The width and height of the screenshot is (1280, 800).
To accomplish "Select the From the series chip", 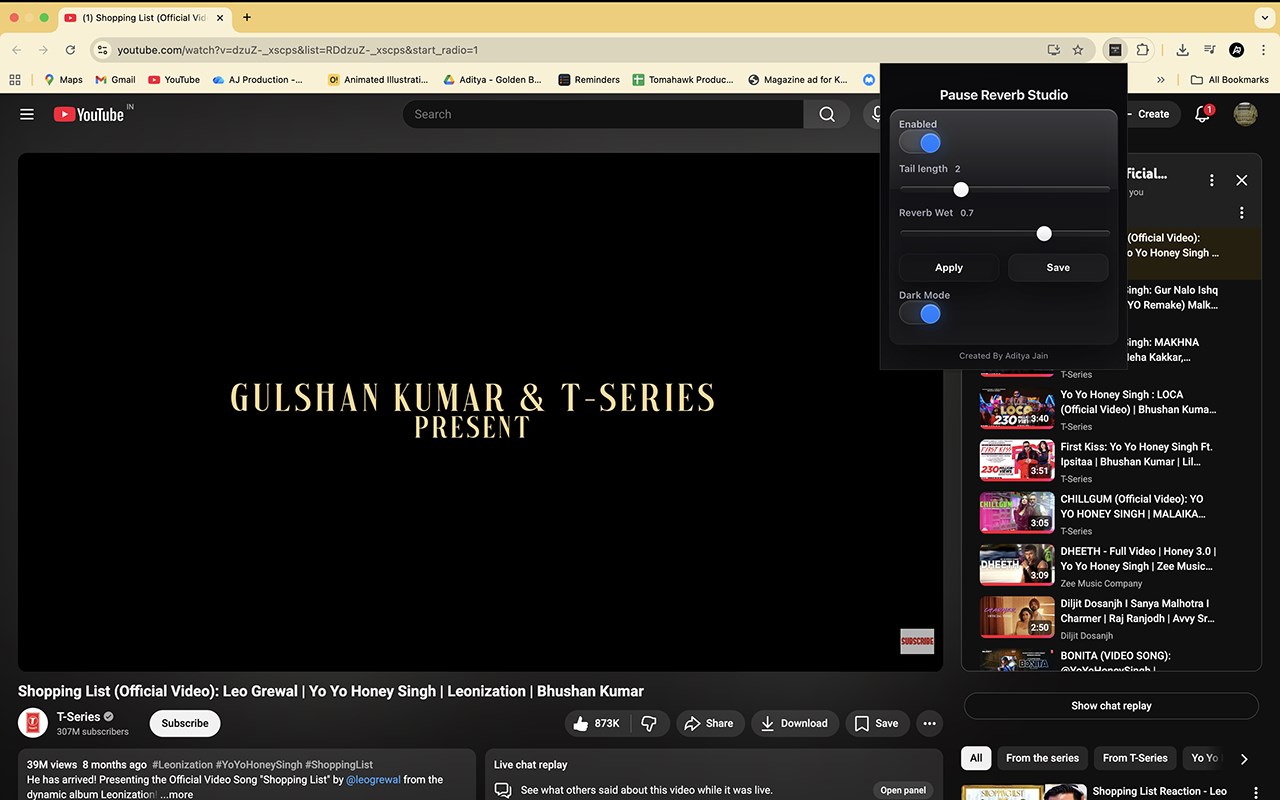I will coord(1043,758).
